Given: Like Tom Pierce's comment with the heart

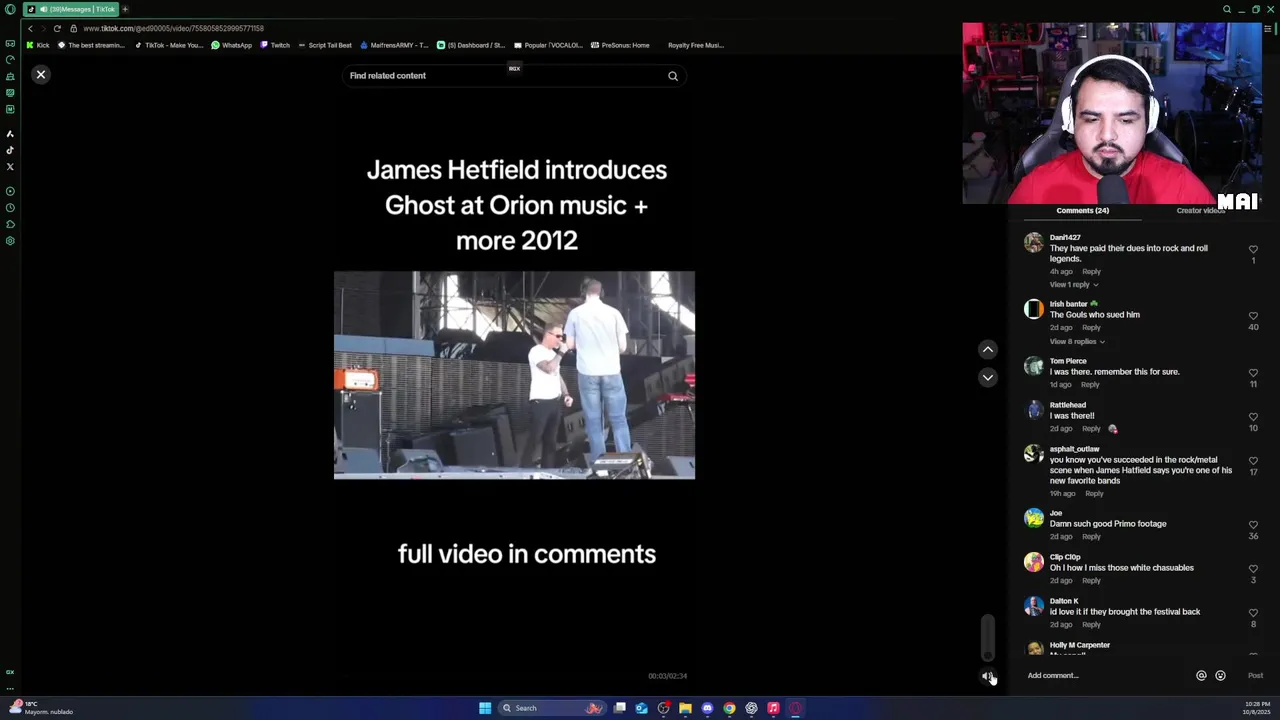Looking at the screenshot, I should 1253,373.
